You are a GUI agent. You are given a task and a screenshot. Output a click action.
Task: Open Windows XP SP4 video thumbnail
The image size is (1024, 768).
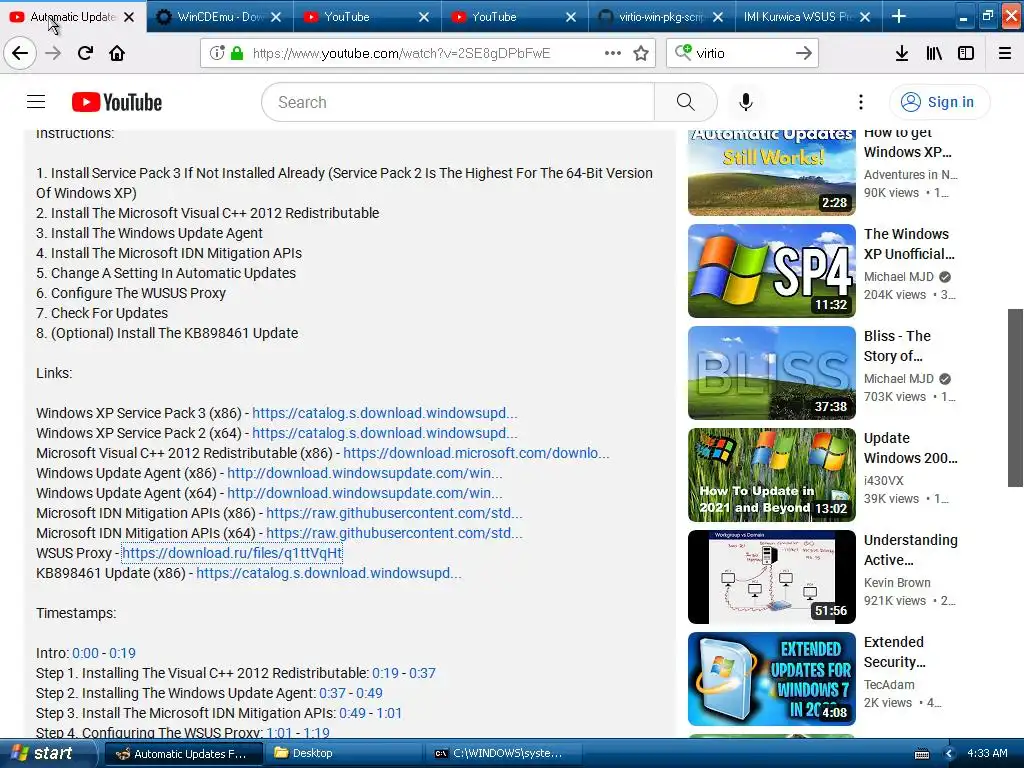click(771, 271)
